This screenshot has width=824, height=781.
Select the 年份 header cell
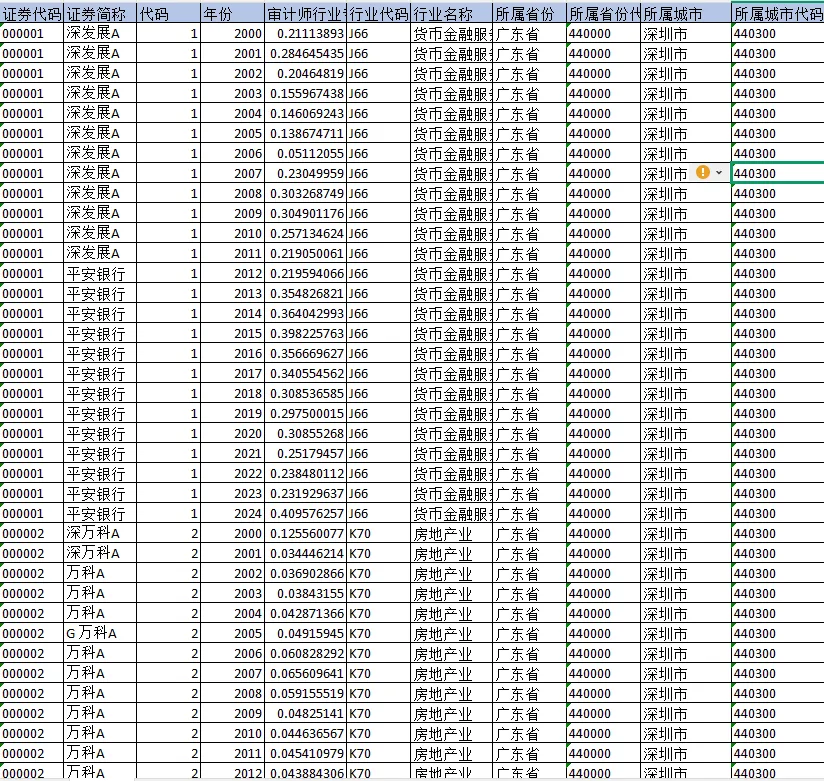[232, 14]
